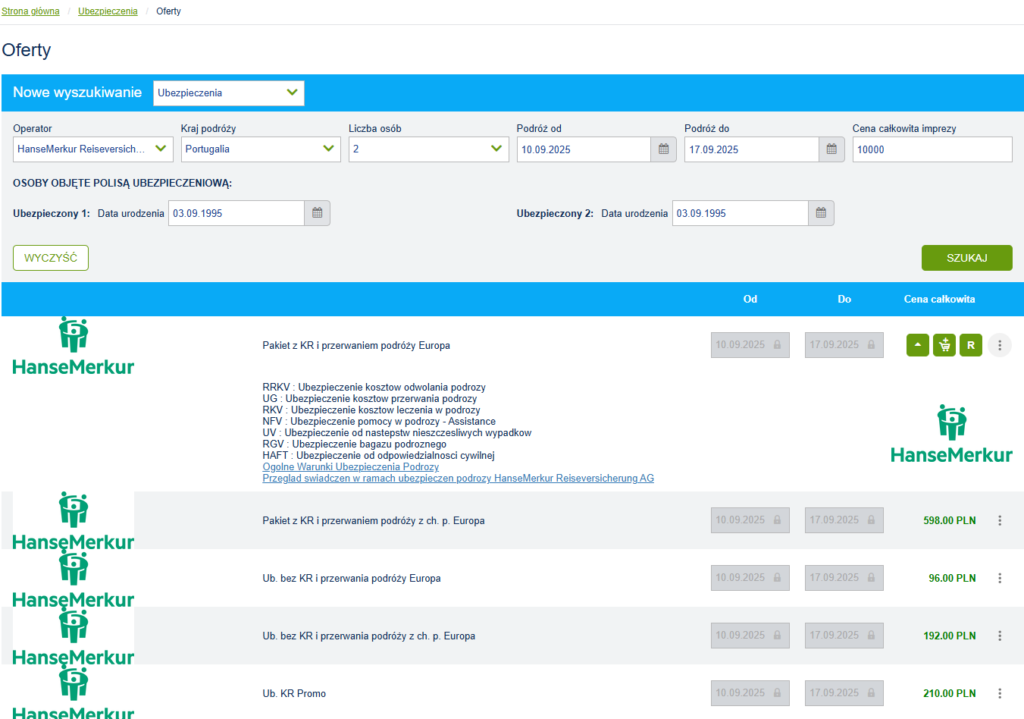1024x719 pixels.
Task: Open more options for 598.00 PLN offer
Action: click(1000, 520)
